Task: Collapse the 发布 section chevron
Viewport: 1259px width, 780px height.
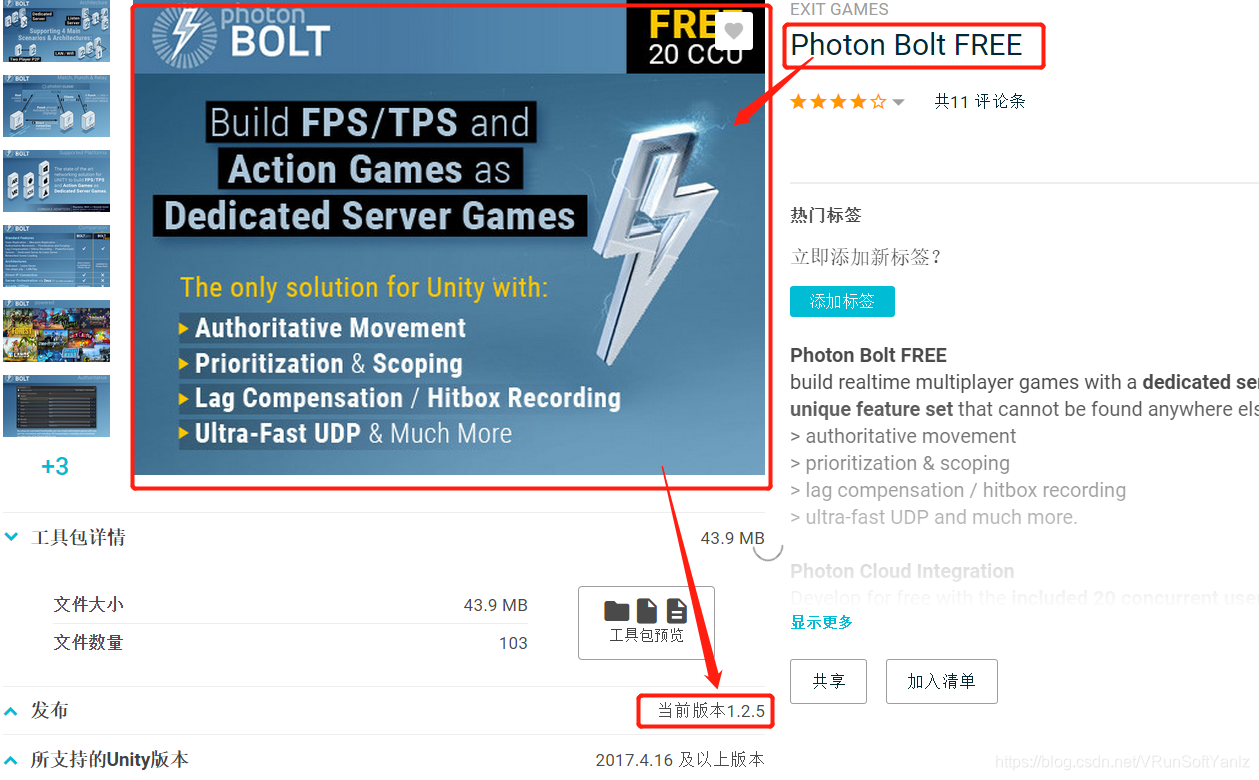Action: pos(11,711)
